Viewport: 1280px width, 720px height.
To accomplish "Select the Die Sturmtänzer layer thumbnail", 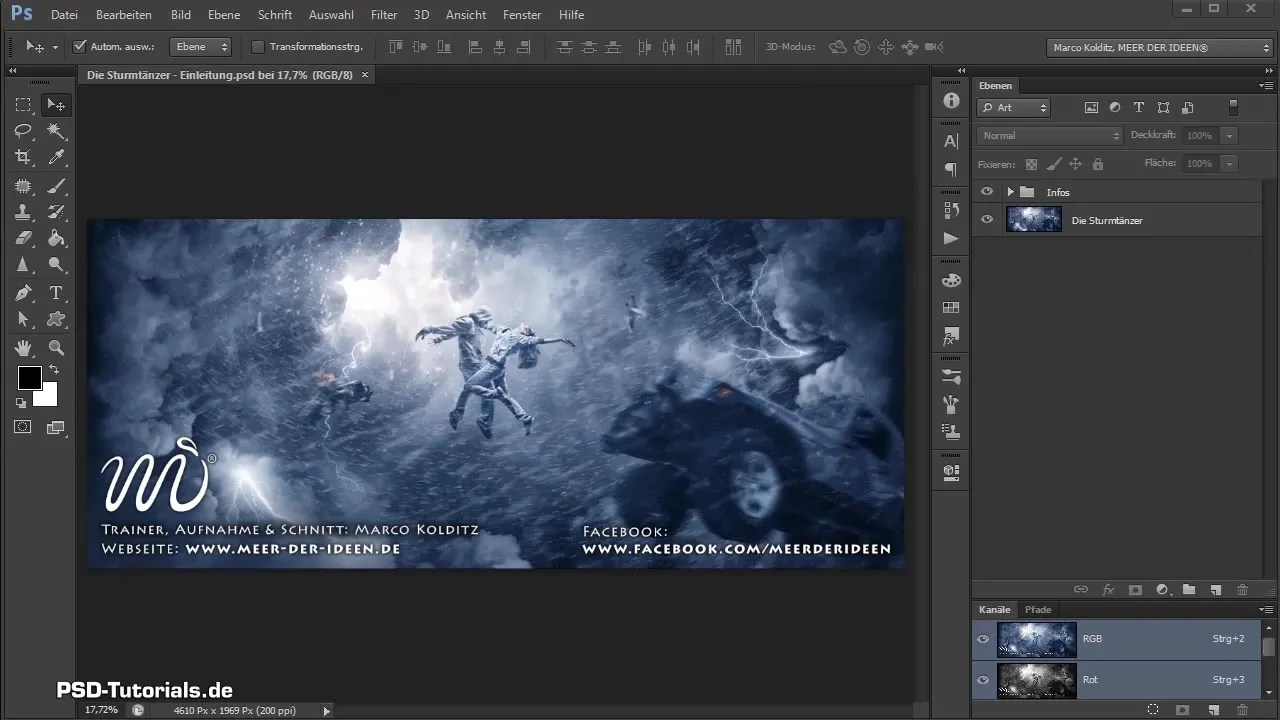I will 1034,220.
